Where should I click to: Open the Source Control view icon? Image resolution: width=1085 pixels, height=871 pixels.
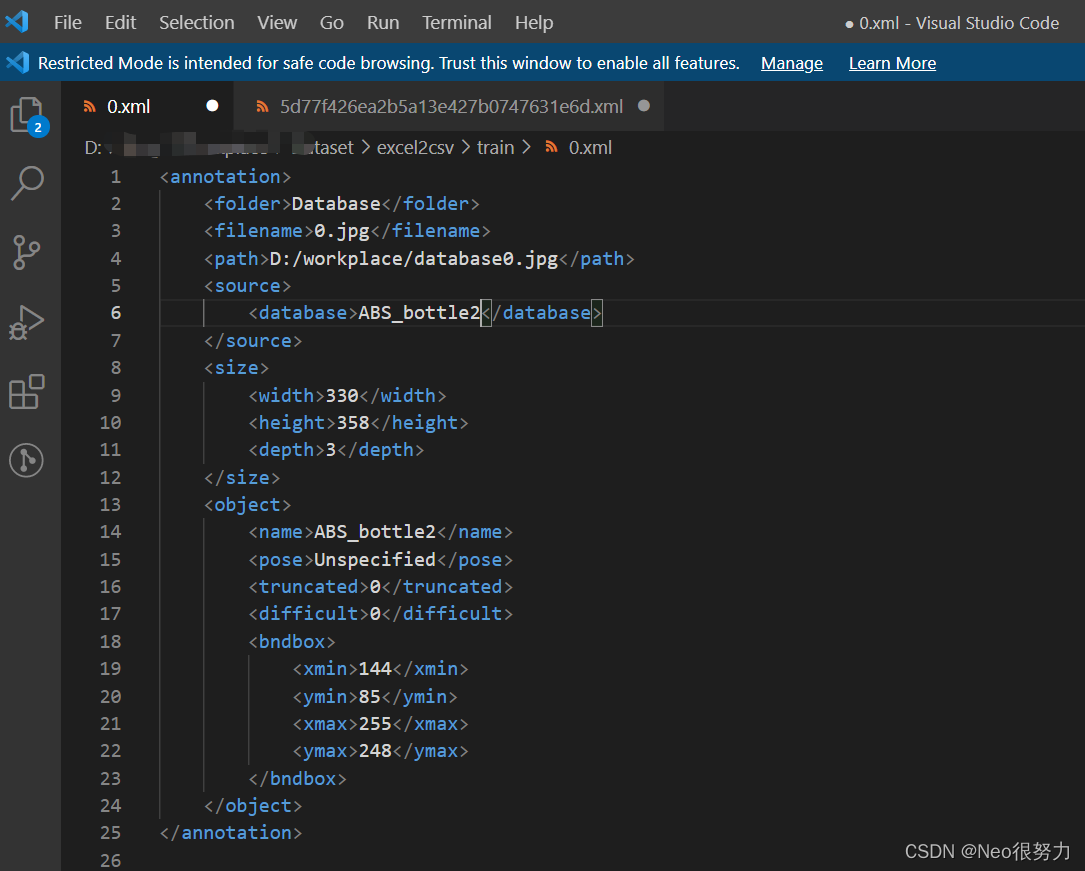26,253
